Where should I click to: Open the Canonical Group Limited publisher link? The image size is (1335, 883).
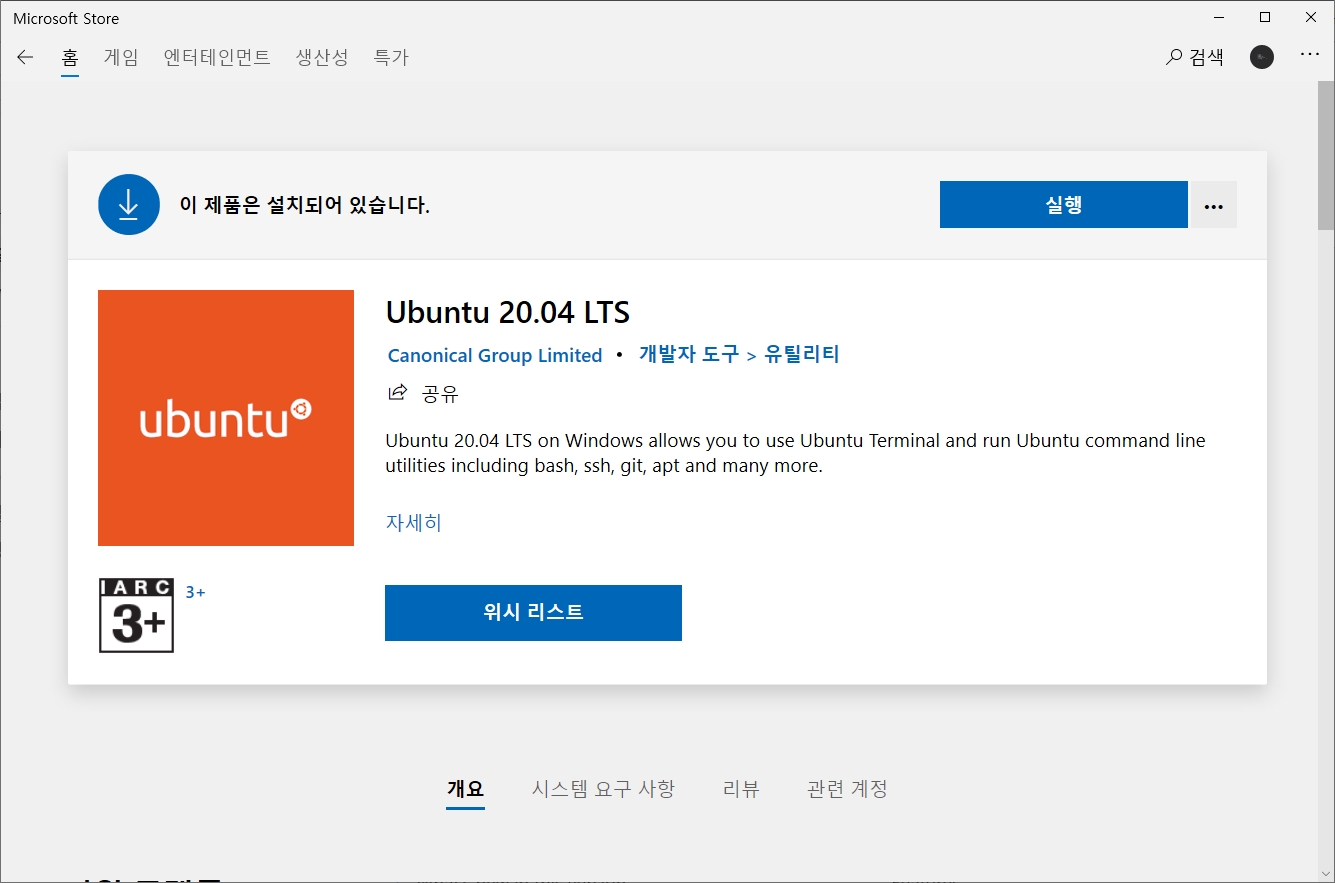point(495,355)
